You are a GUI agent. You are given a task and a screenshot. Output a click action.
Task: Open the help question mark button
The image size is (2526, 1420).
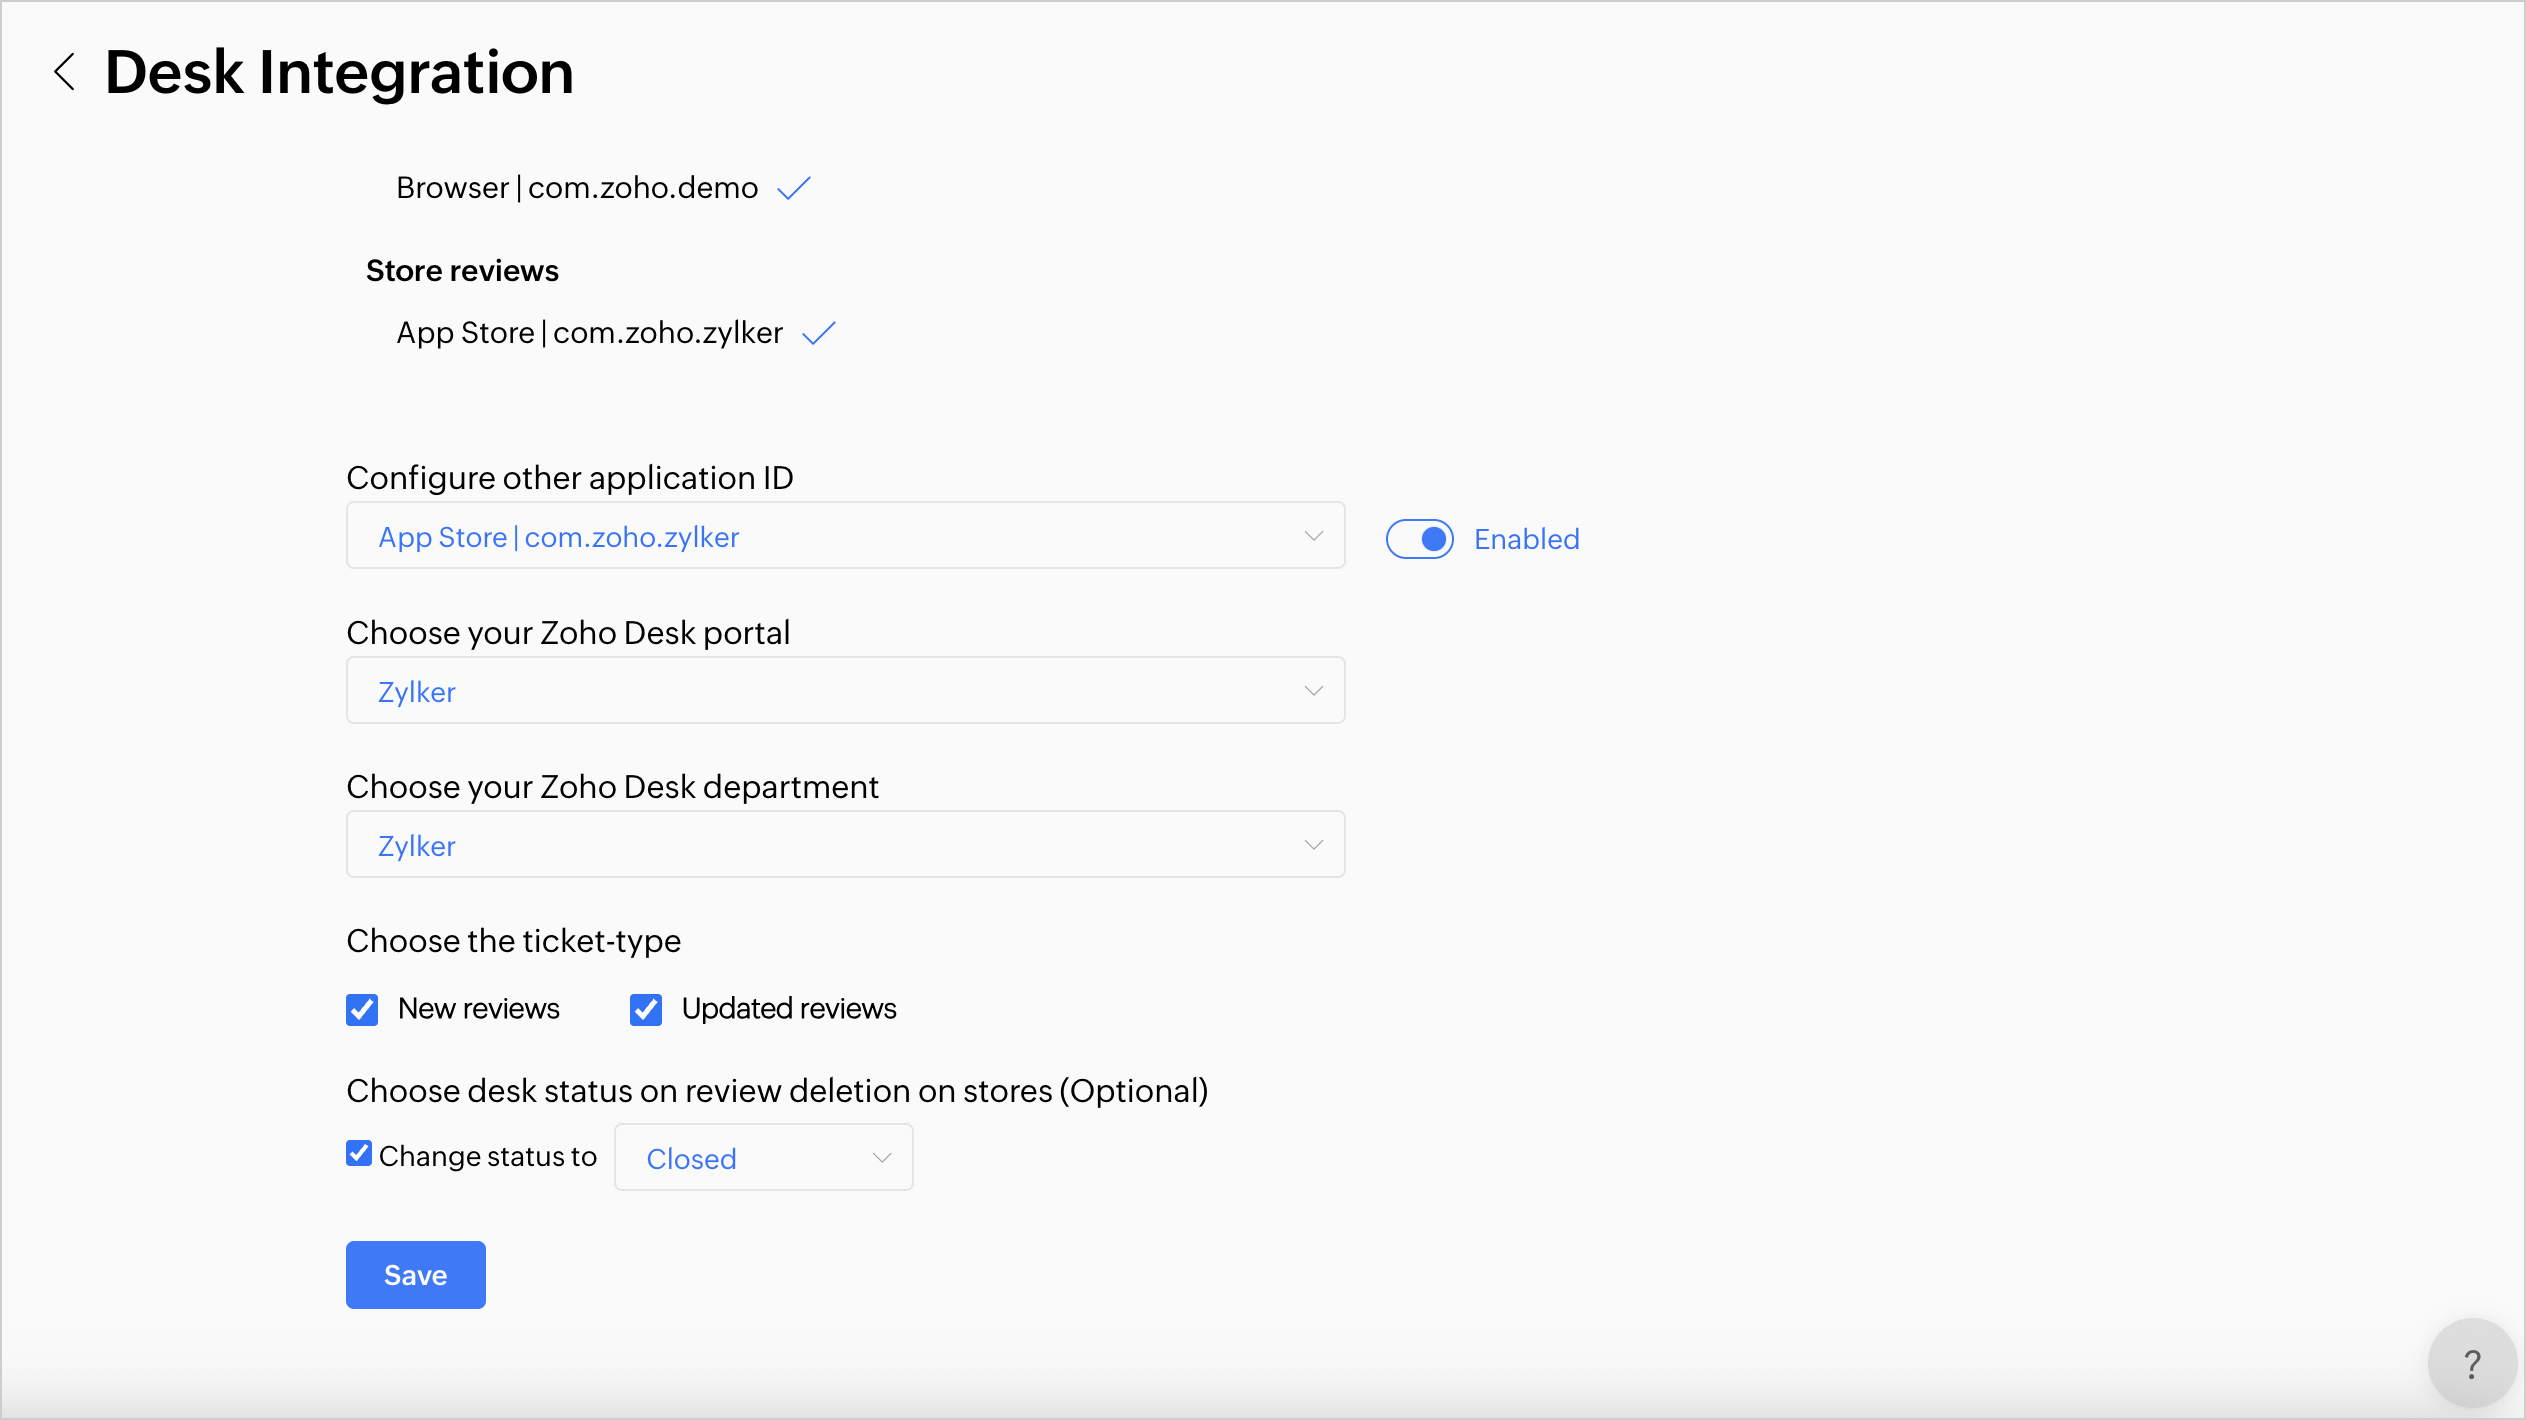coord(2472,1363)
